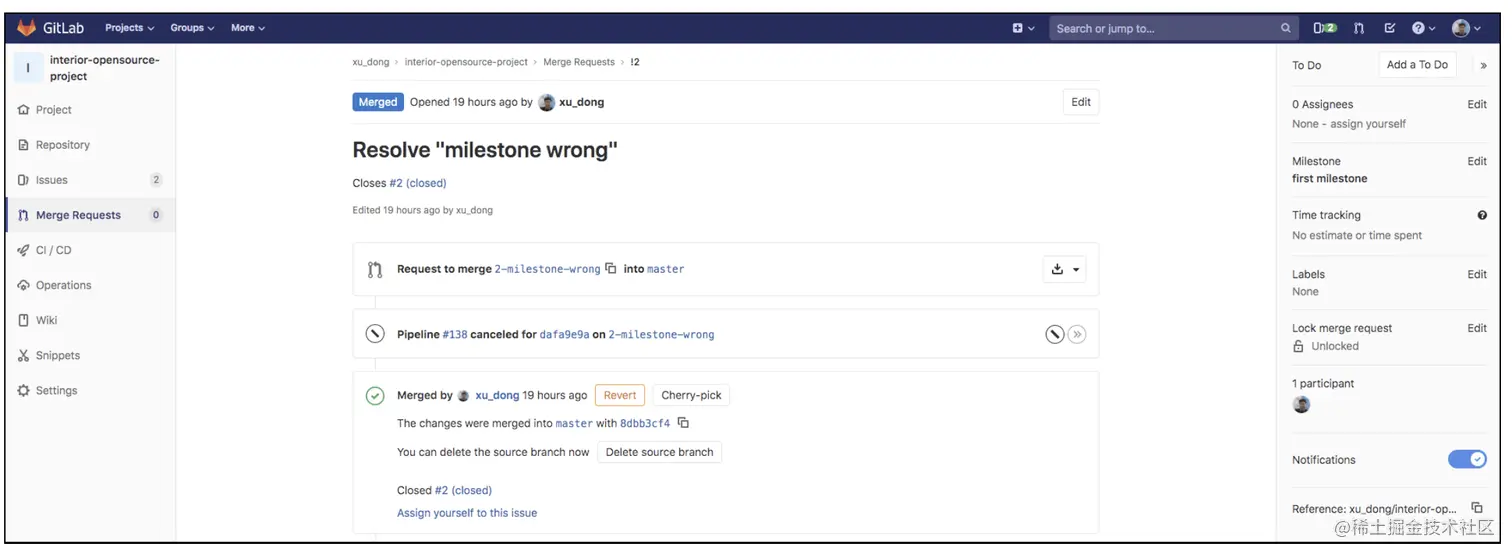Toggle the Notifications switch
Screen dimensions: 1512x555
[x=1467, y=459]
